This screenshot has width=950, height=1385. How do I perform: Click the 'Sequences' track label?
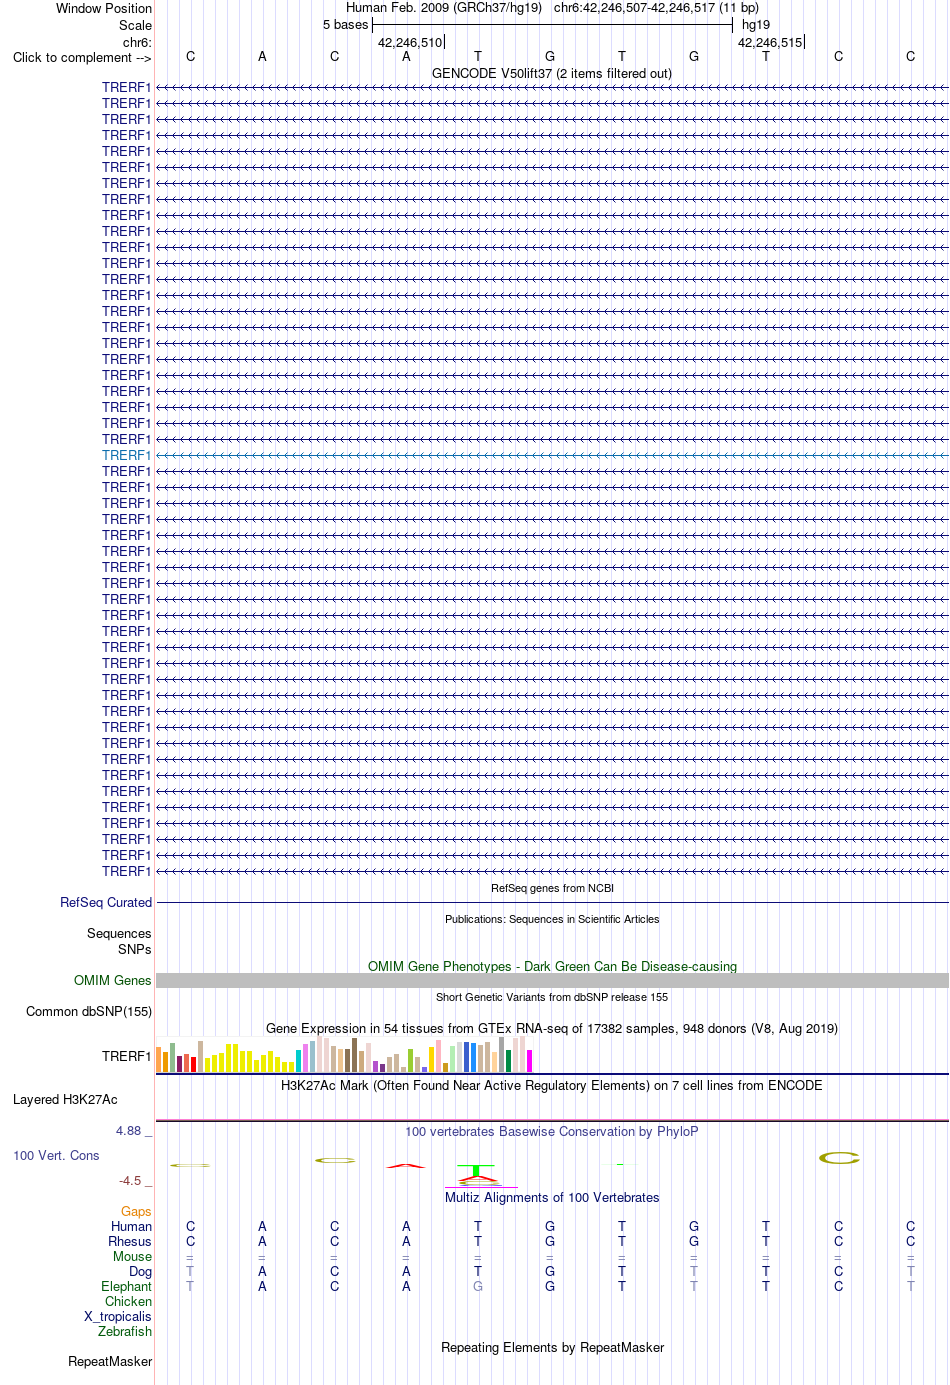pos(119,933)
